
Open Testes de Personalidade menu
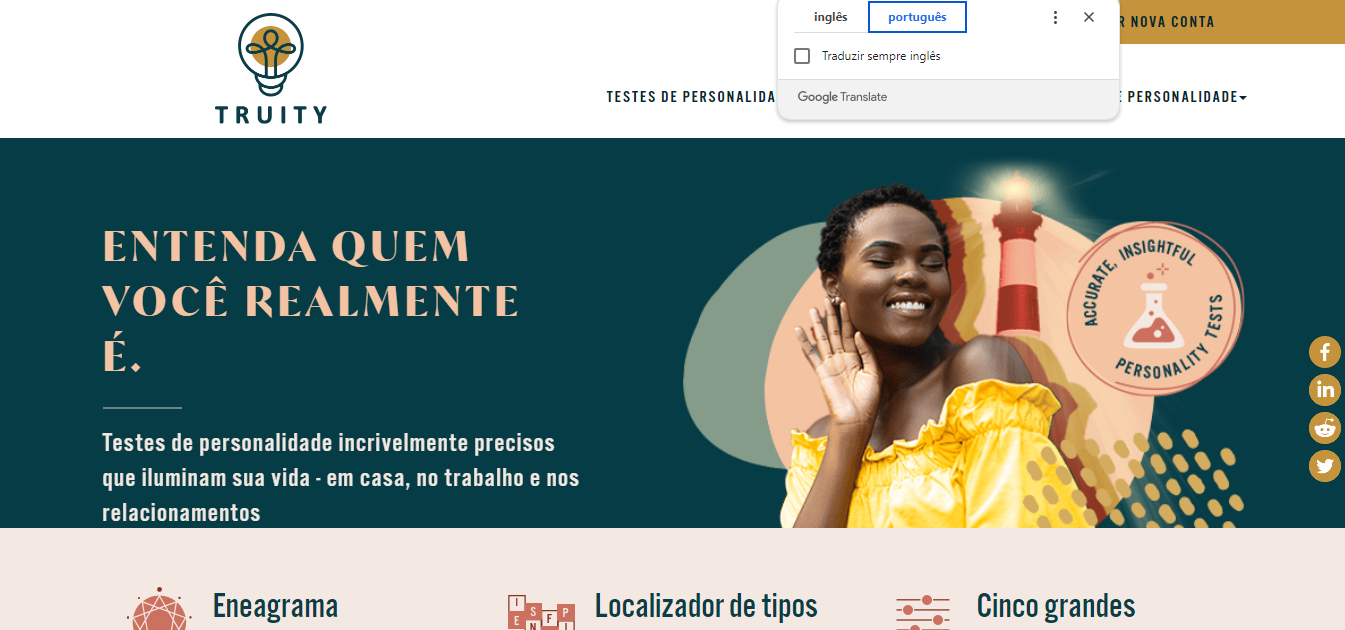coord(691,97)
